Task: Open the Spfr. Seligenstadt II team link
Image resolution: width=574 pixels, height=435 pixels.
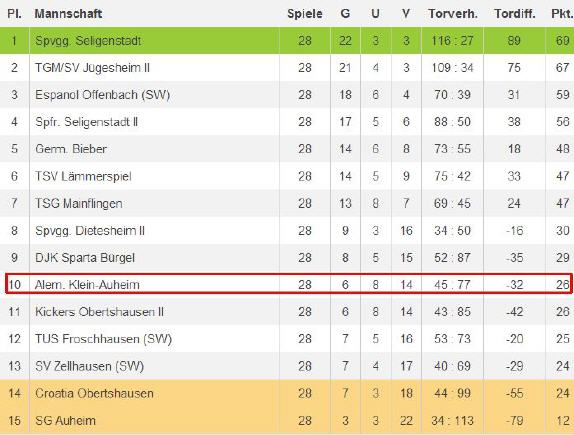Action: [x=86, y=122]
